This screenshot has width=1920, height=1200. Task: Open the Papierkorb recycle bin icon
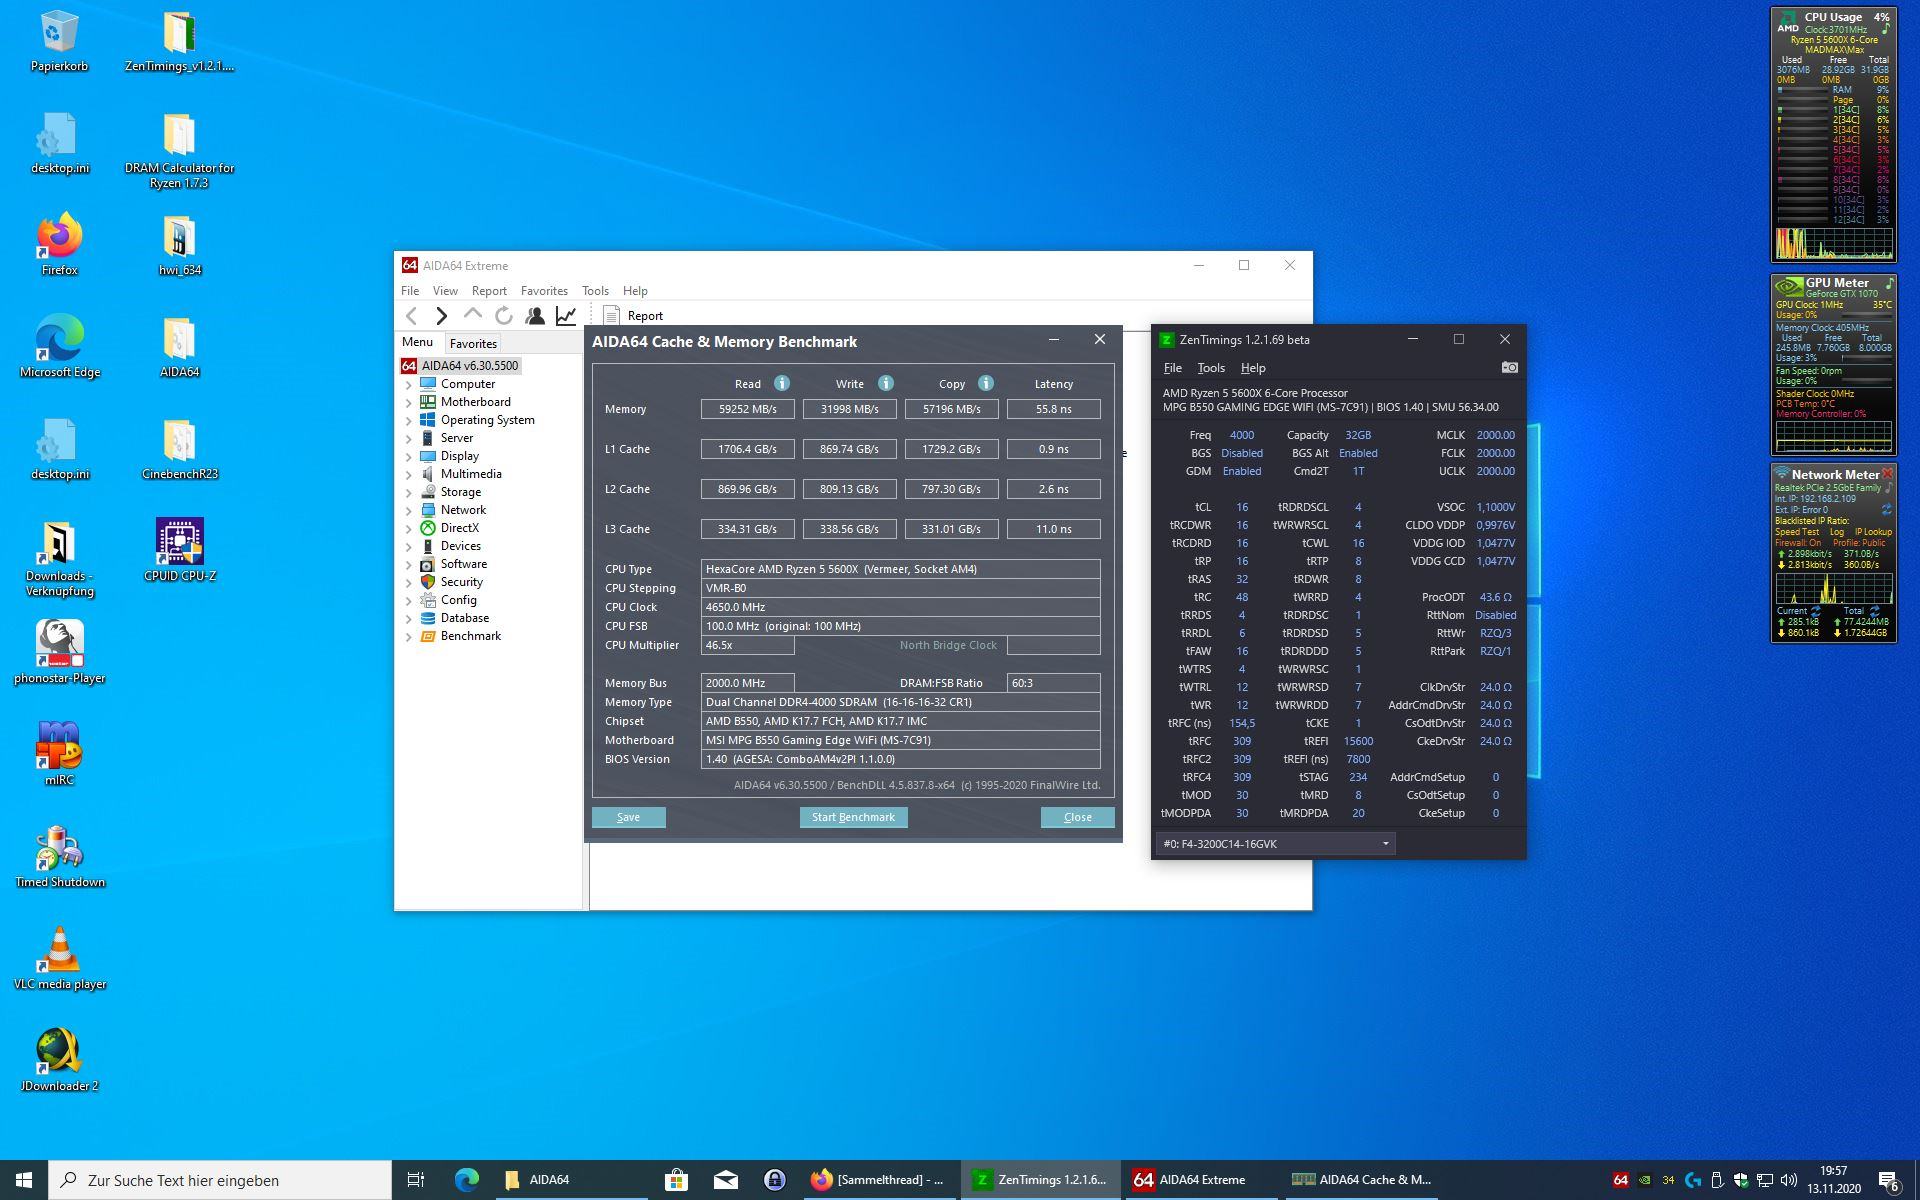(59, 42)
